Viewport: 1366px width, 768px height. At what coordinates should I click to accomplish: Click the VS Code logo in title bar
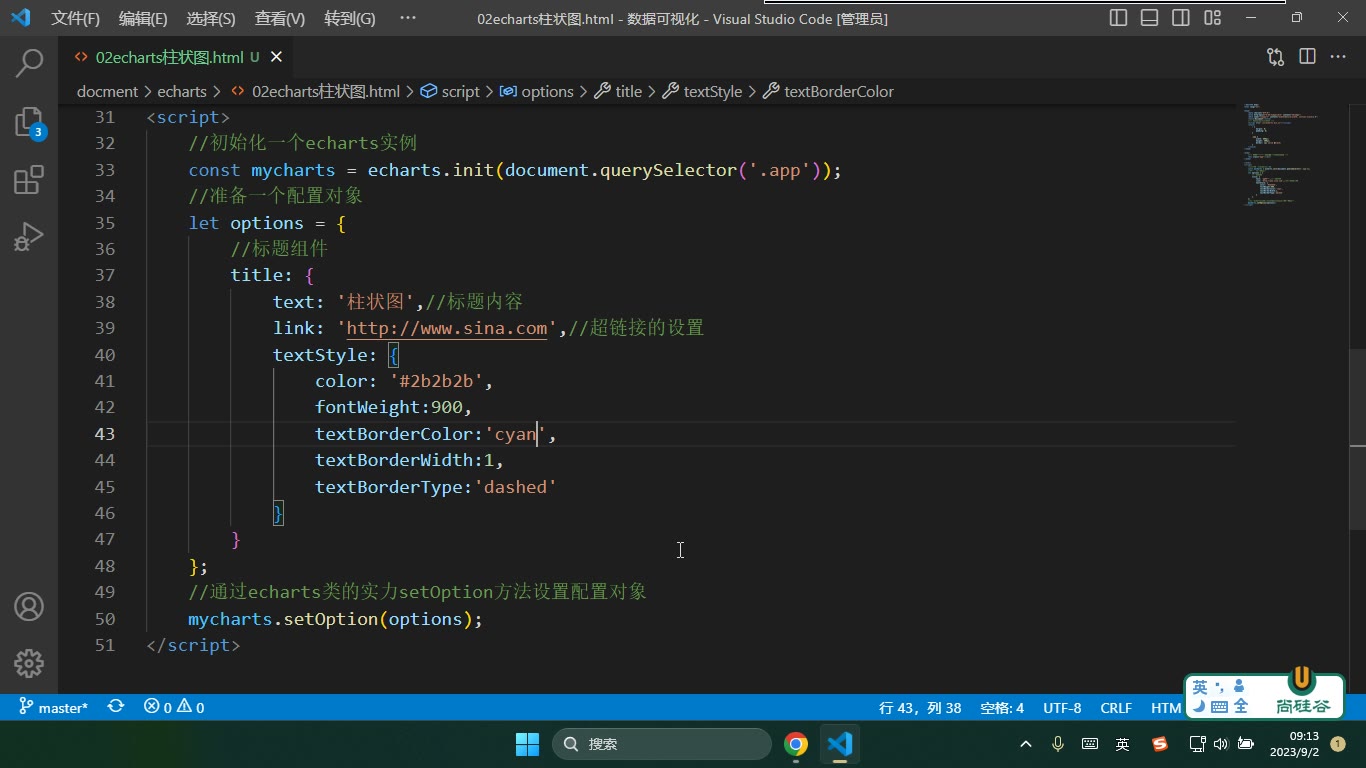click(x=20, y=18)
